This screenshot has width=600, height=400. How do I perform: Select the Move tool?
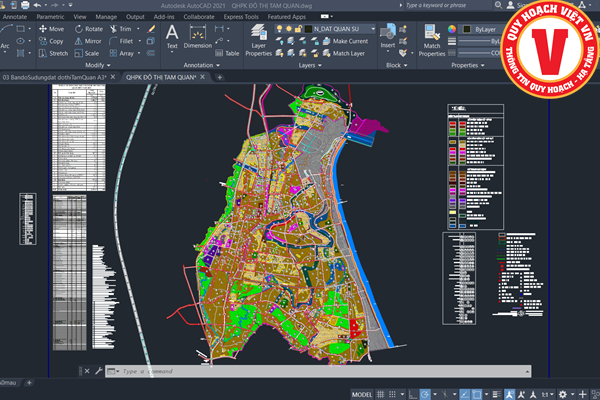pyautogui.click(x=51, y=29)
